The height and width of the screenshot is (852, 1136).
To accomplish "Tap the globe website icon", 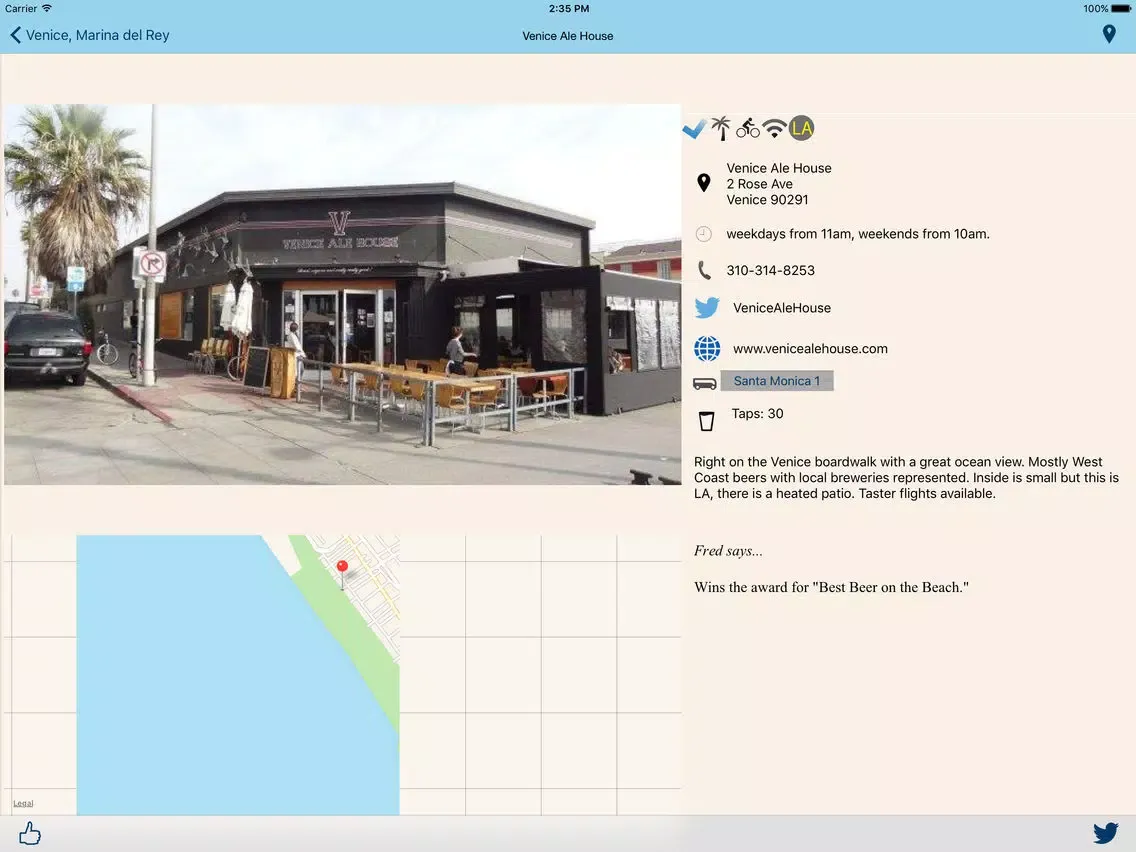I will click(x=707, y=348).
